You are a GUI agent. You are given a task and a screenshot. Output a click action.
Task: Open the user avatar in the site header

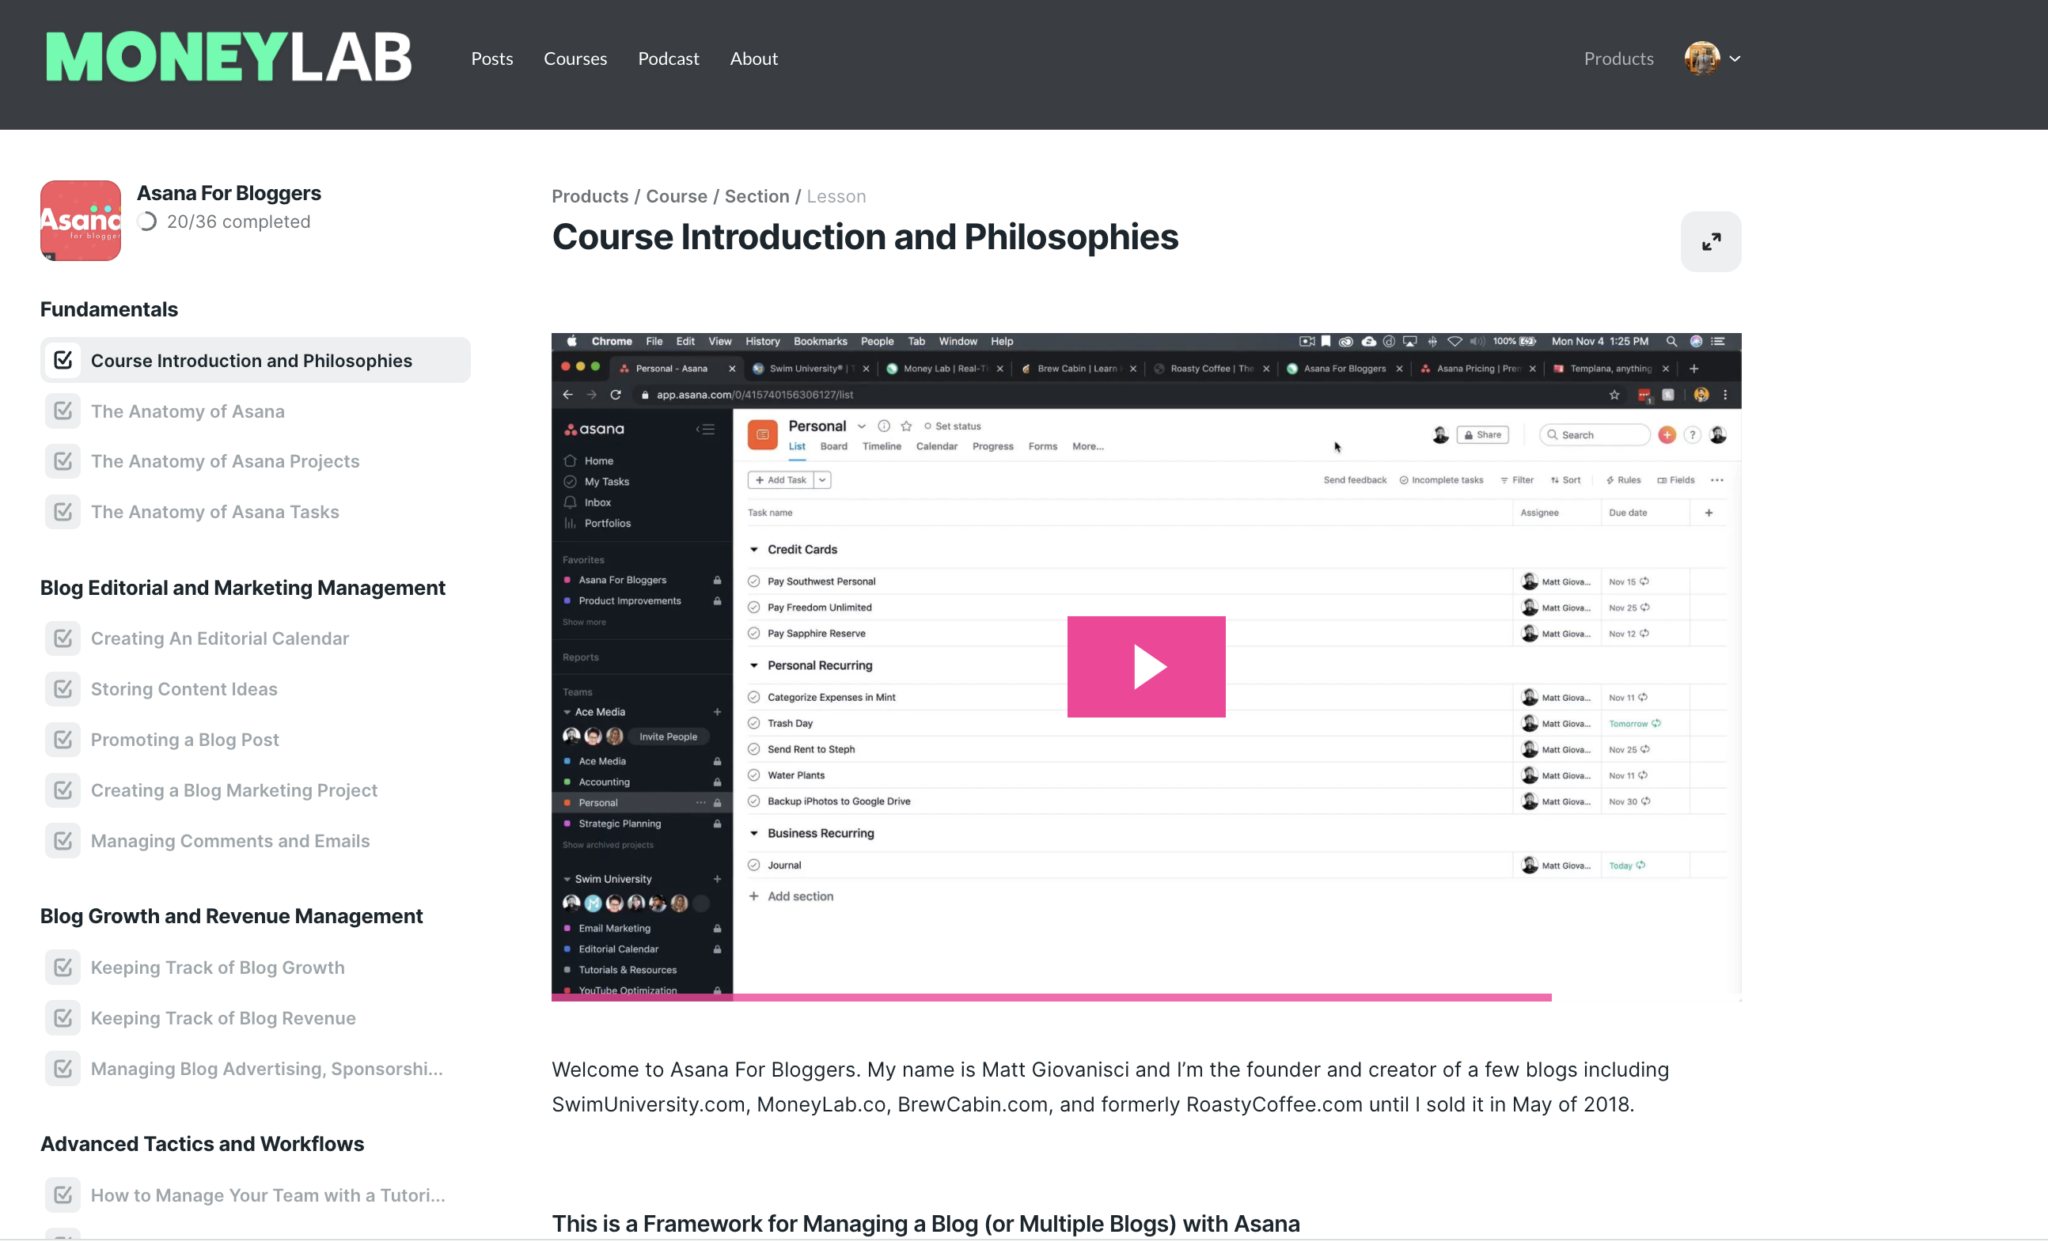pos(1701,58)
